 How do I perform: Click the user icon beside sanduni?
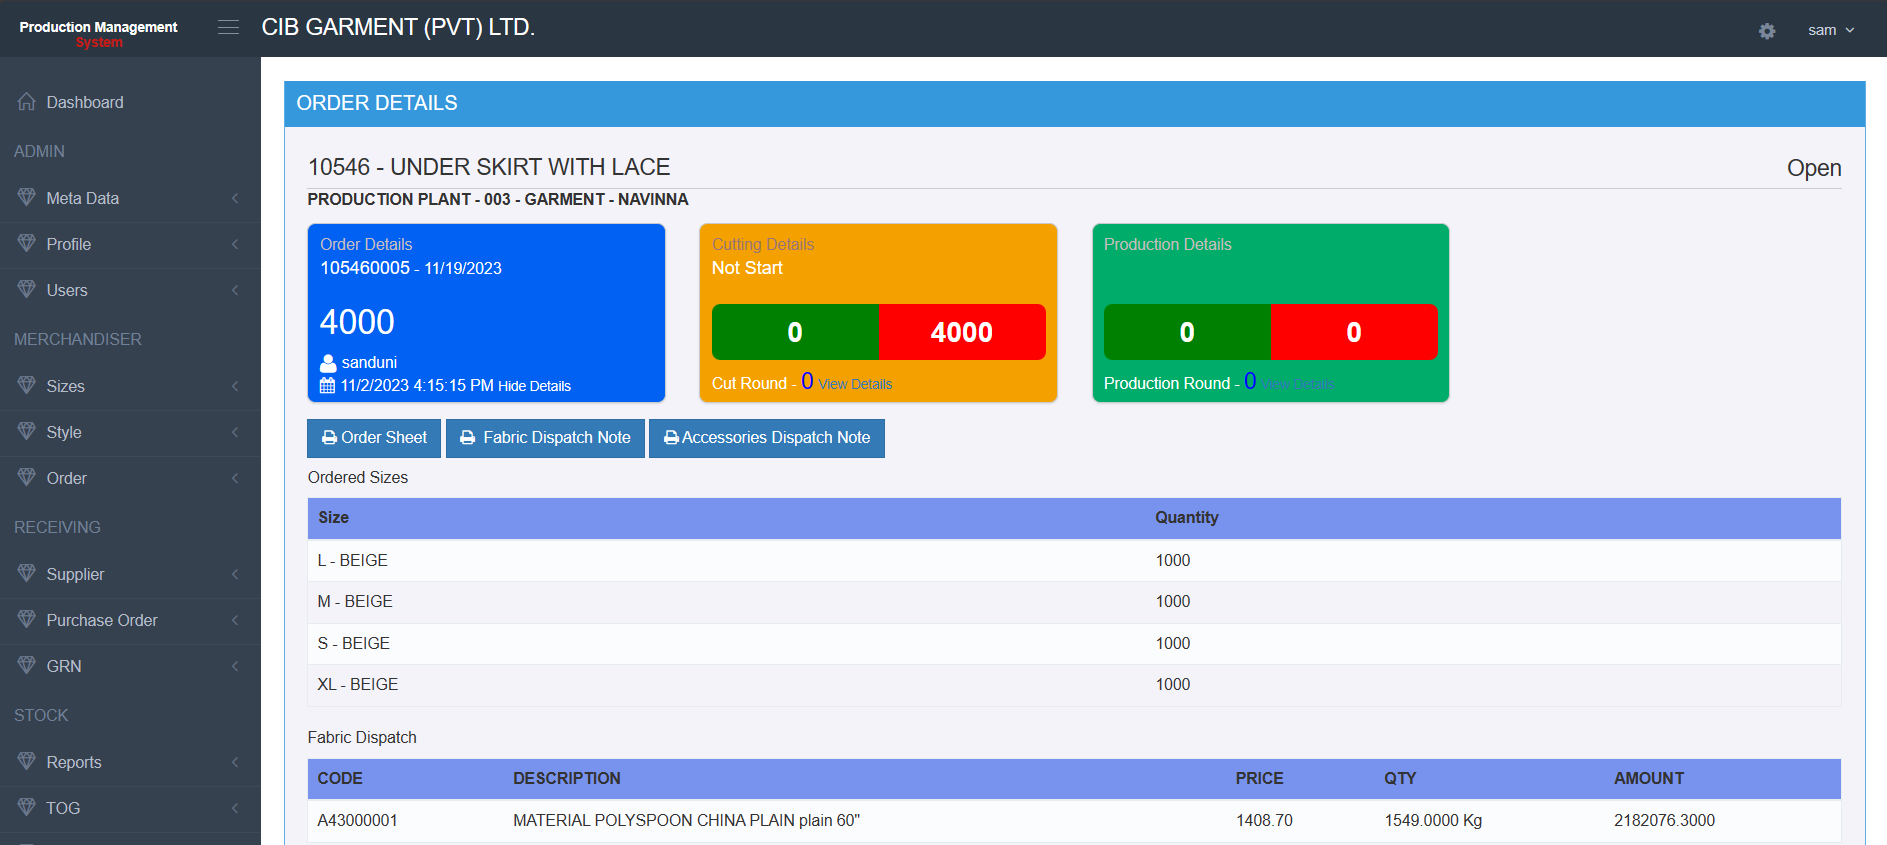[328, 363]
